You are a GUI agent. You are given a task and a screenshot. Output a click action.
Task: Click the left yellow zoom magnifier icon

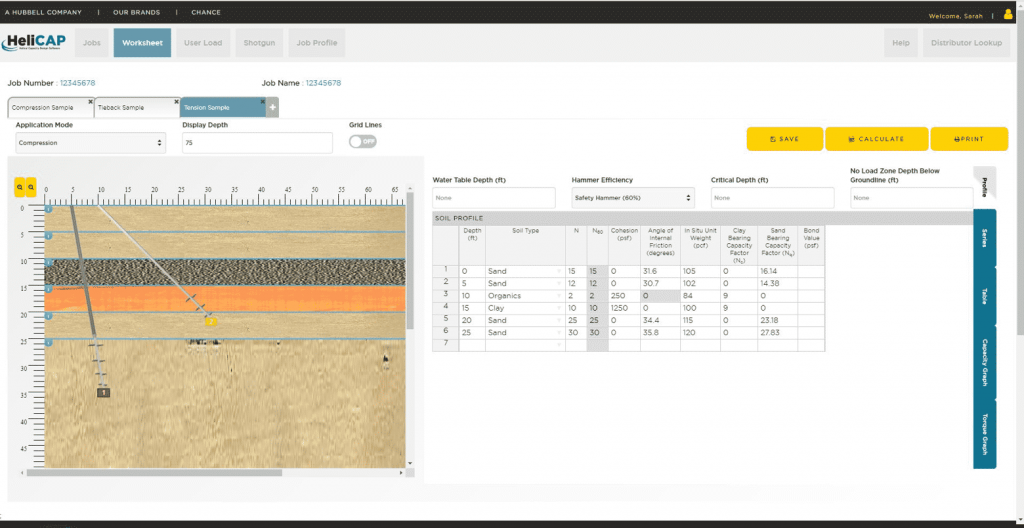pyautogui.click(x=19, y=187)
